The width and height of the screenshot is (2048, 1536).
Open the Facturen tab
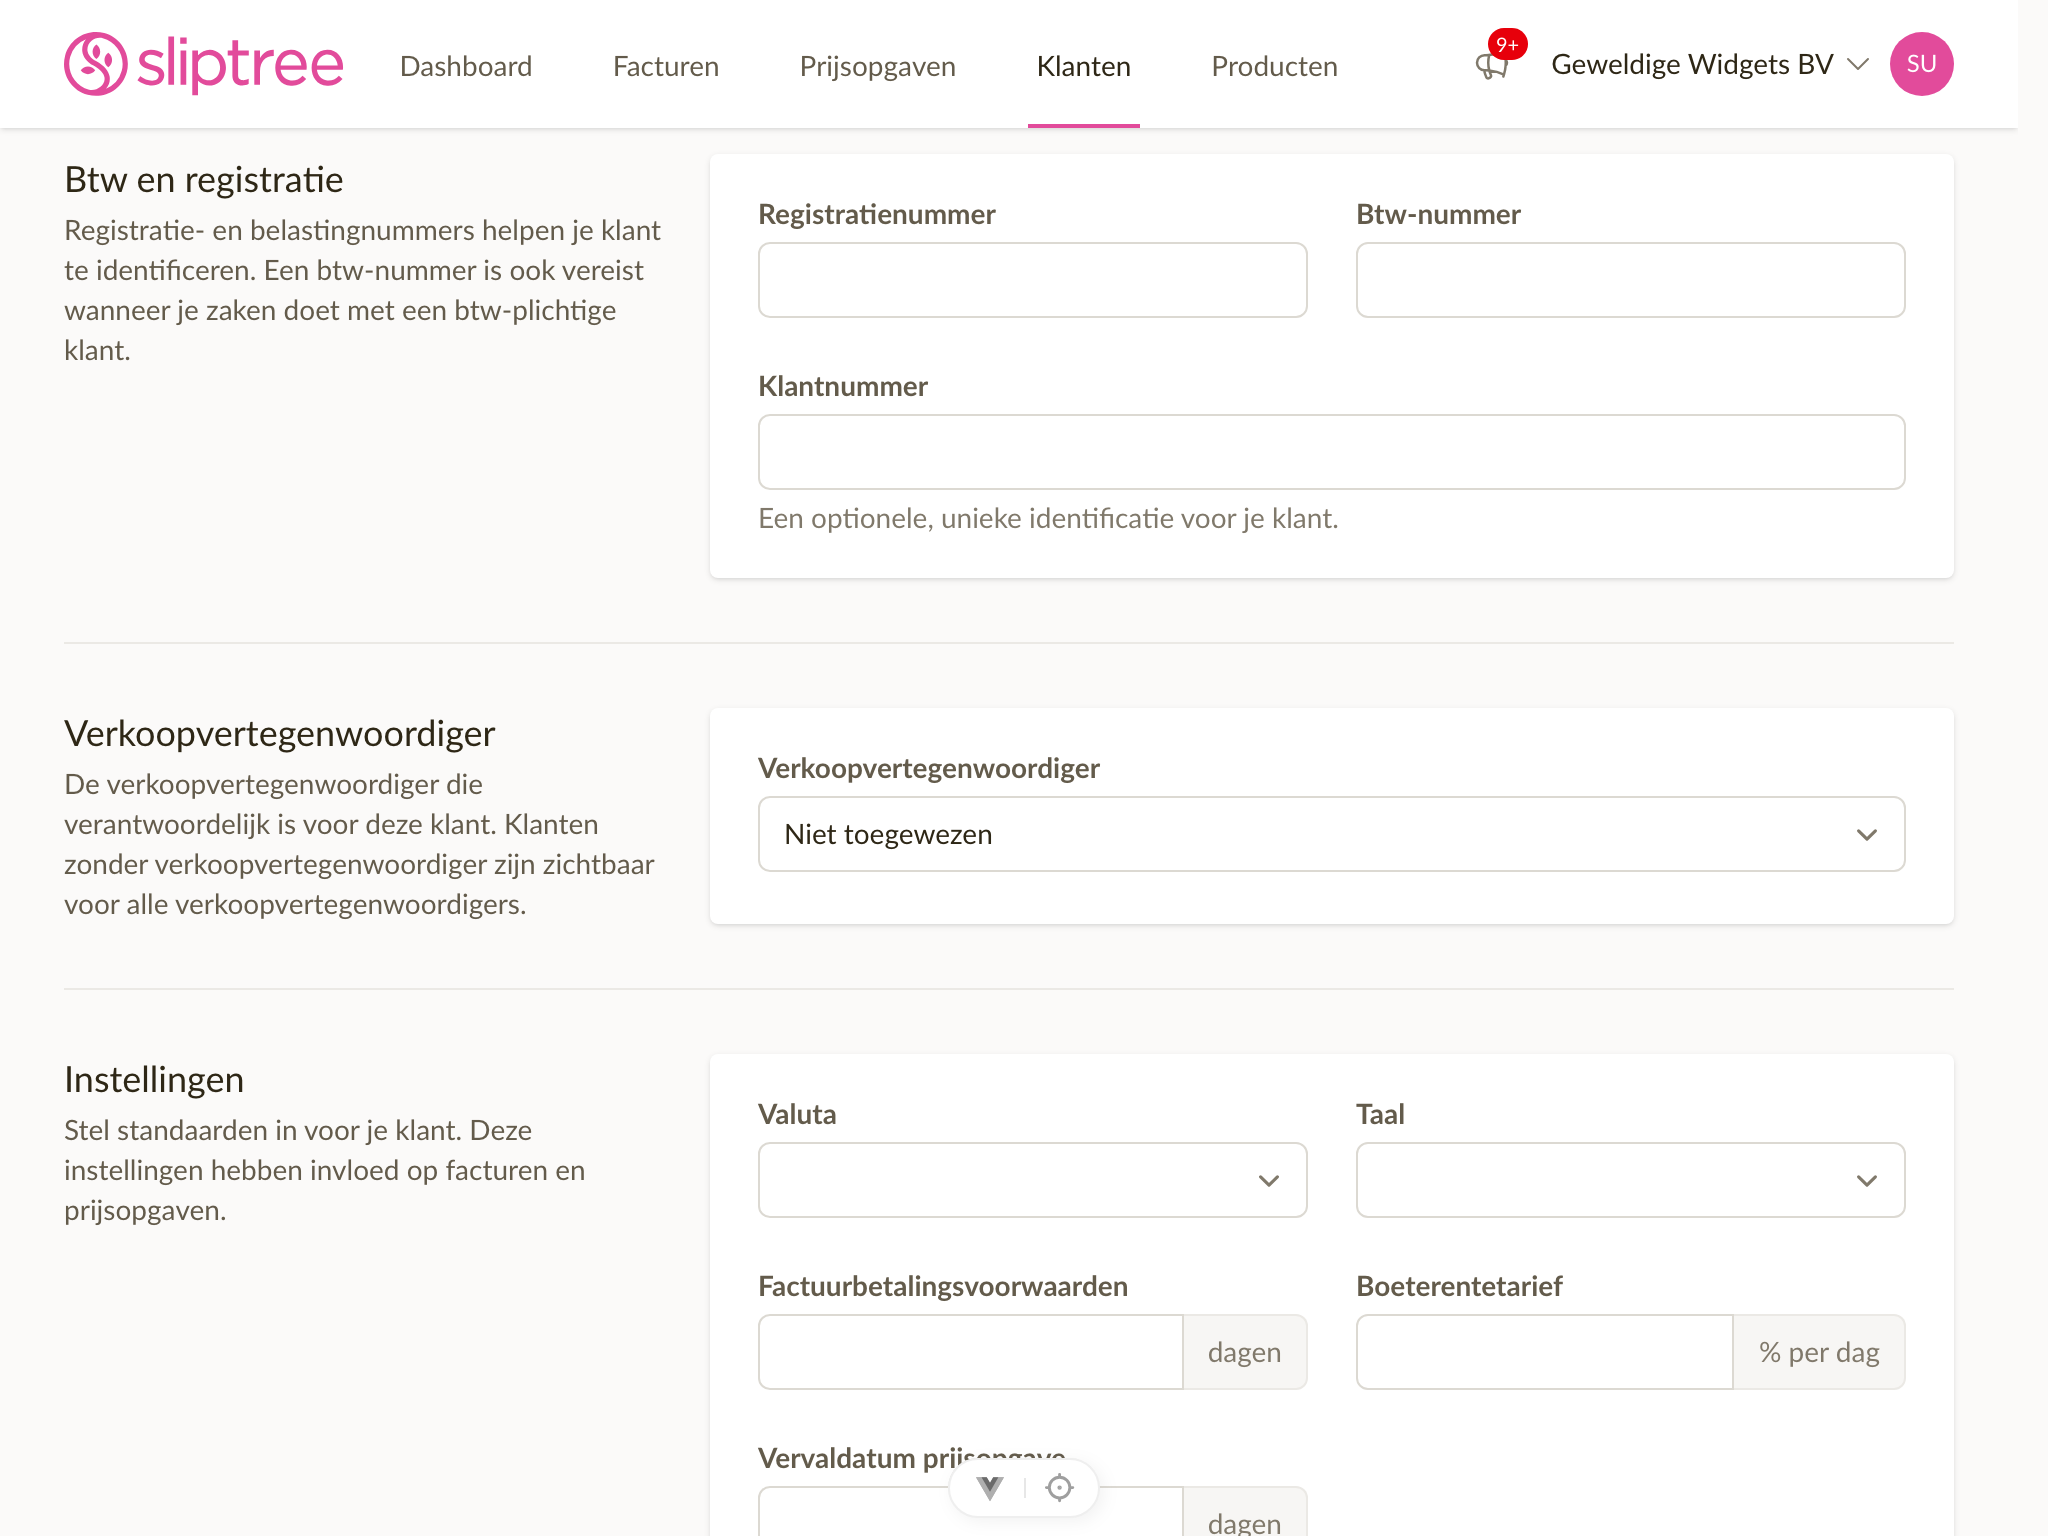pos(666,66)
